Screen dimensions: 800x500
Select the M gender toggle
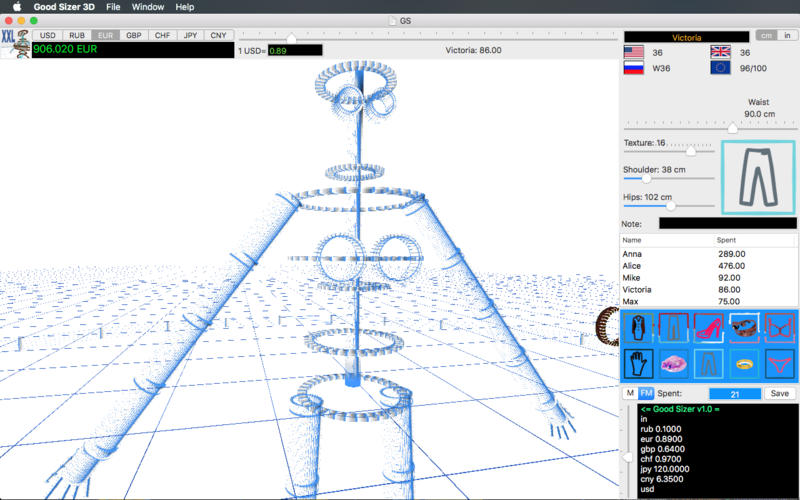pyautogui.click(x=630, y=393)
